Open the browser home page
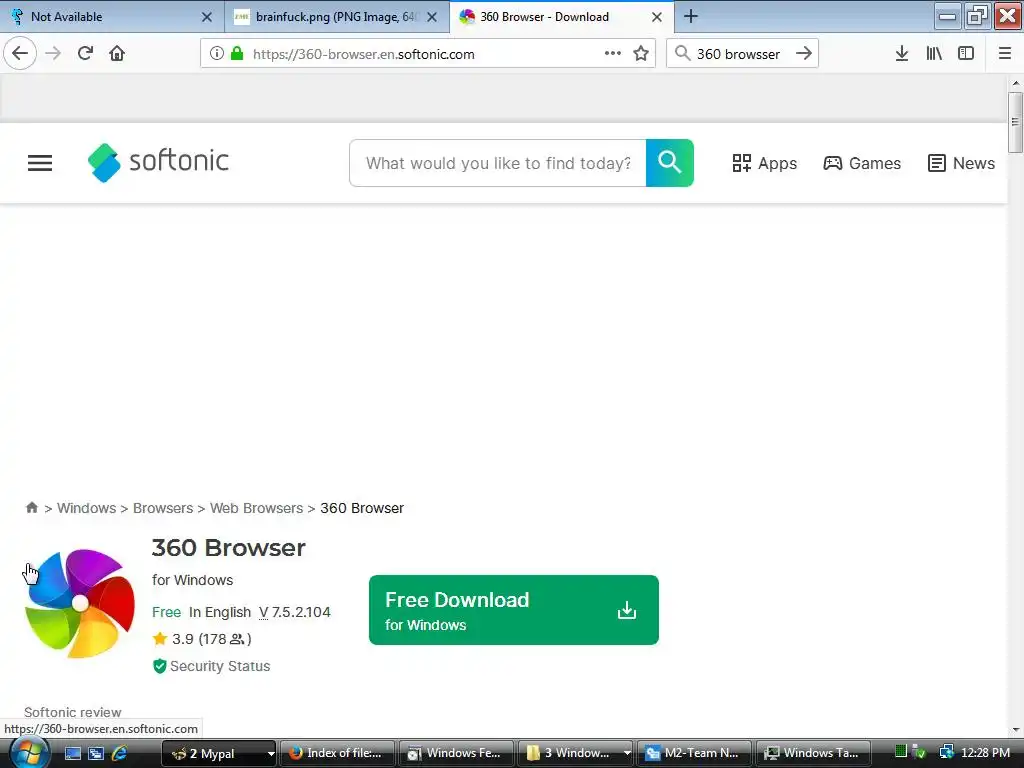The height and width of the screenshot is (768, 1024). [x=117, y=54]
